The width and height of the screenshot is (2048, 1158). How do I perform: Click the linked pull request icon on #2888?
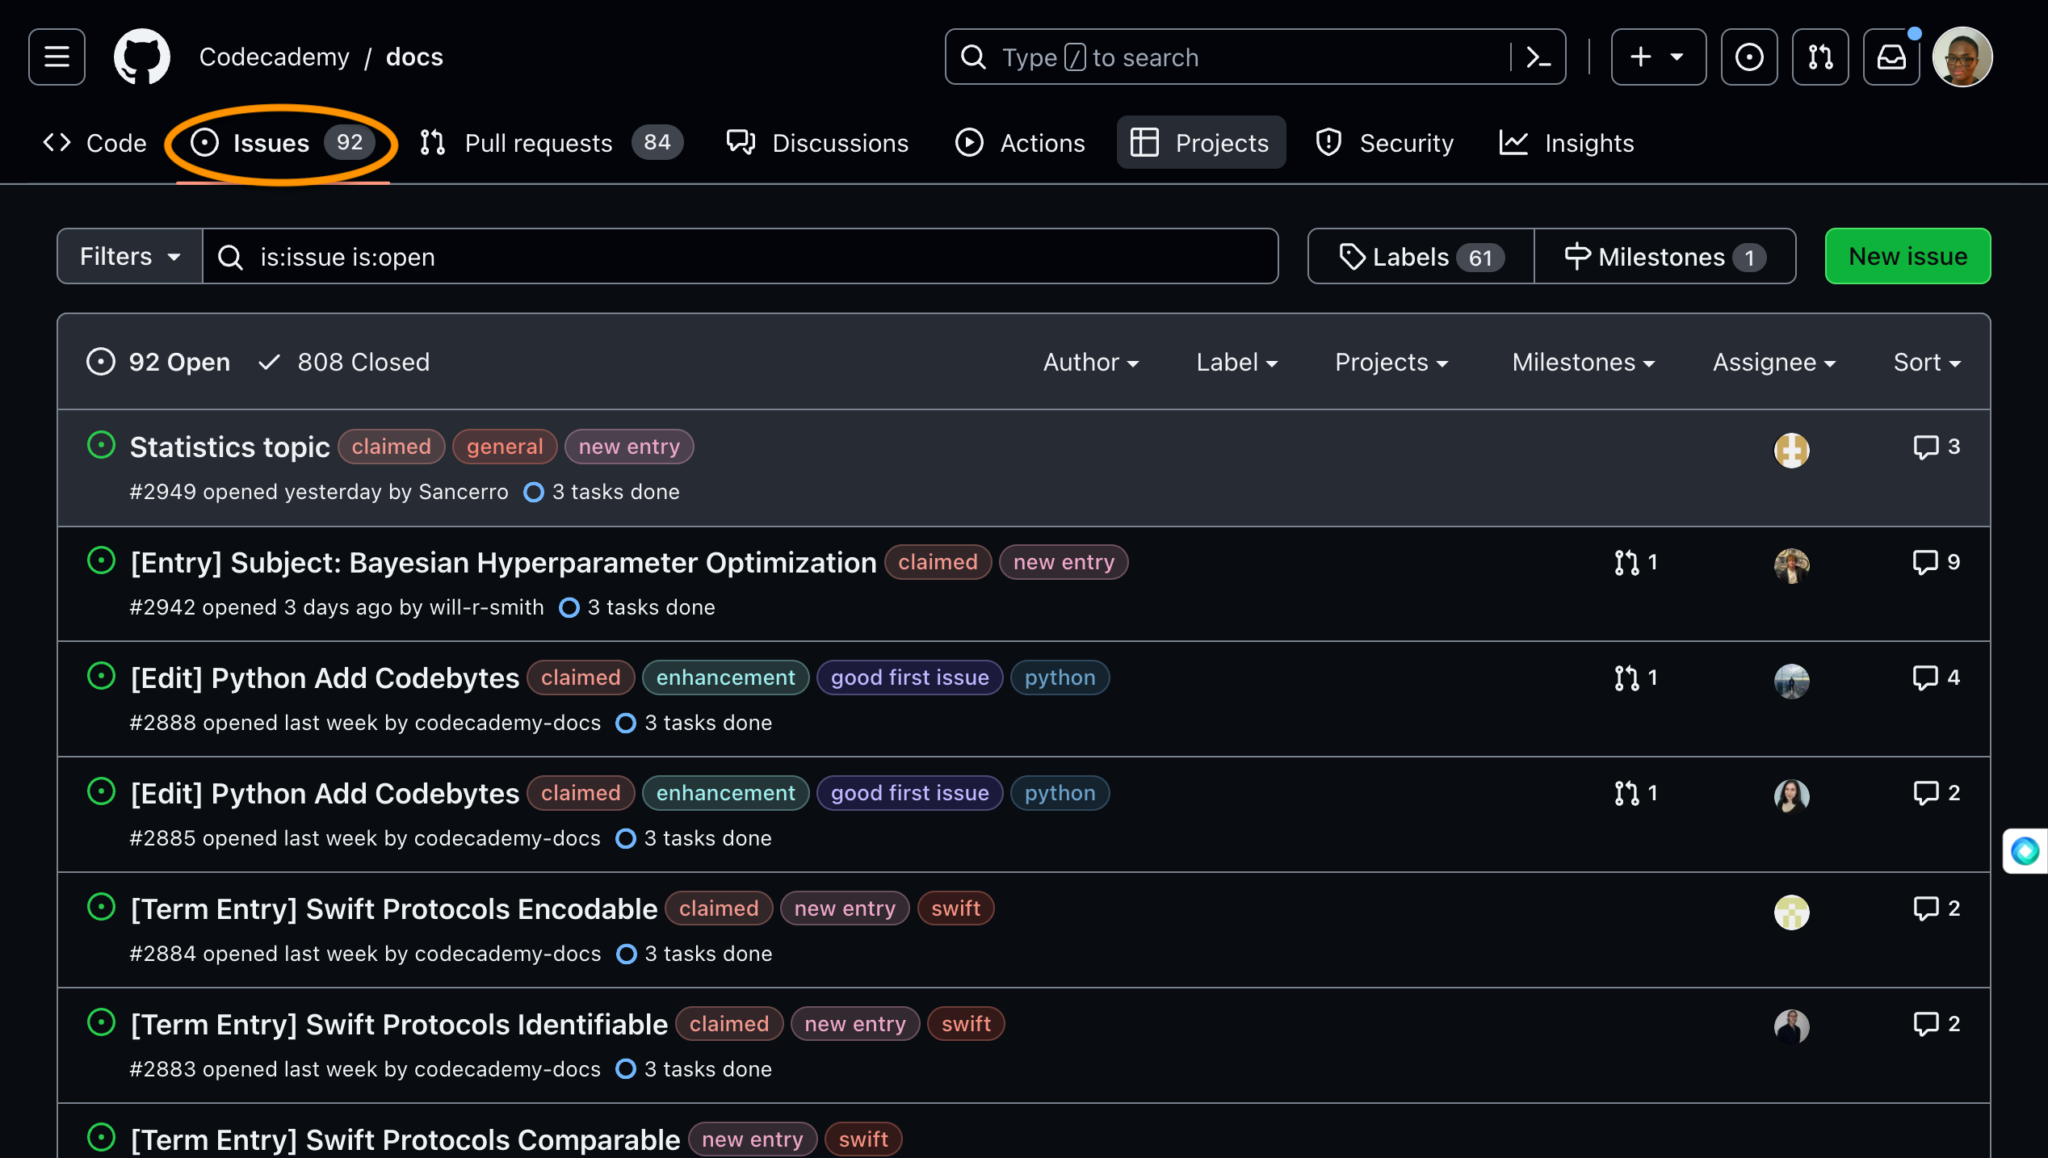(x=1626, y=677)
